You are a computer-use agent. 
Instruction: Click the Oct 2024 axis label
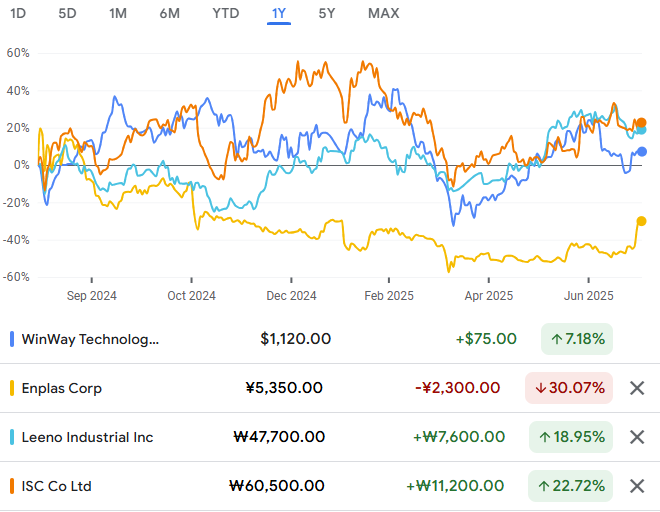tap(192, 296)
